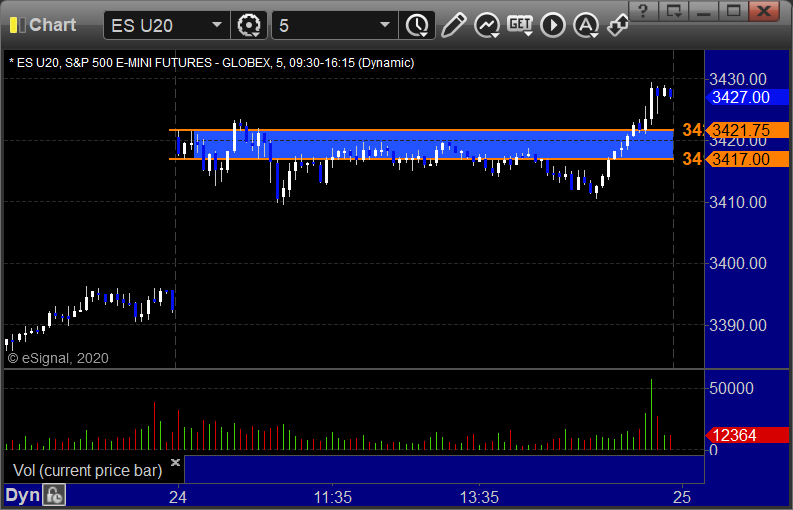Click the 3400.00 price axis label
Image resolution: width=793 pixels, height=510 pixels.
coord(738,263)
